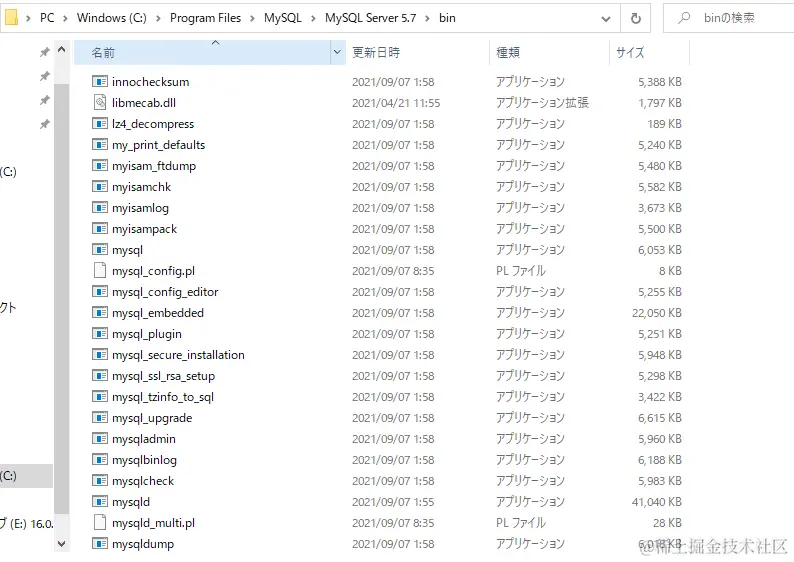Click the navigation pane scroll up arrow
Screen dimensions: 794x562
[x=61, y=50]
